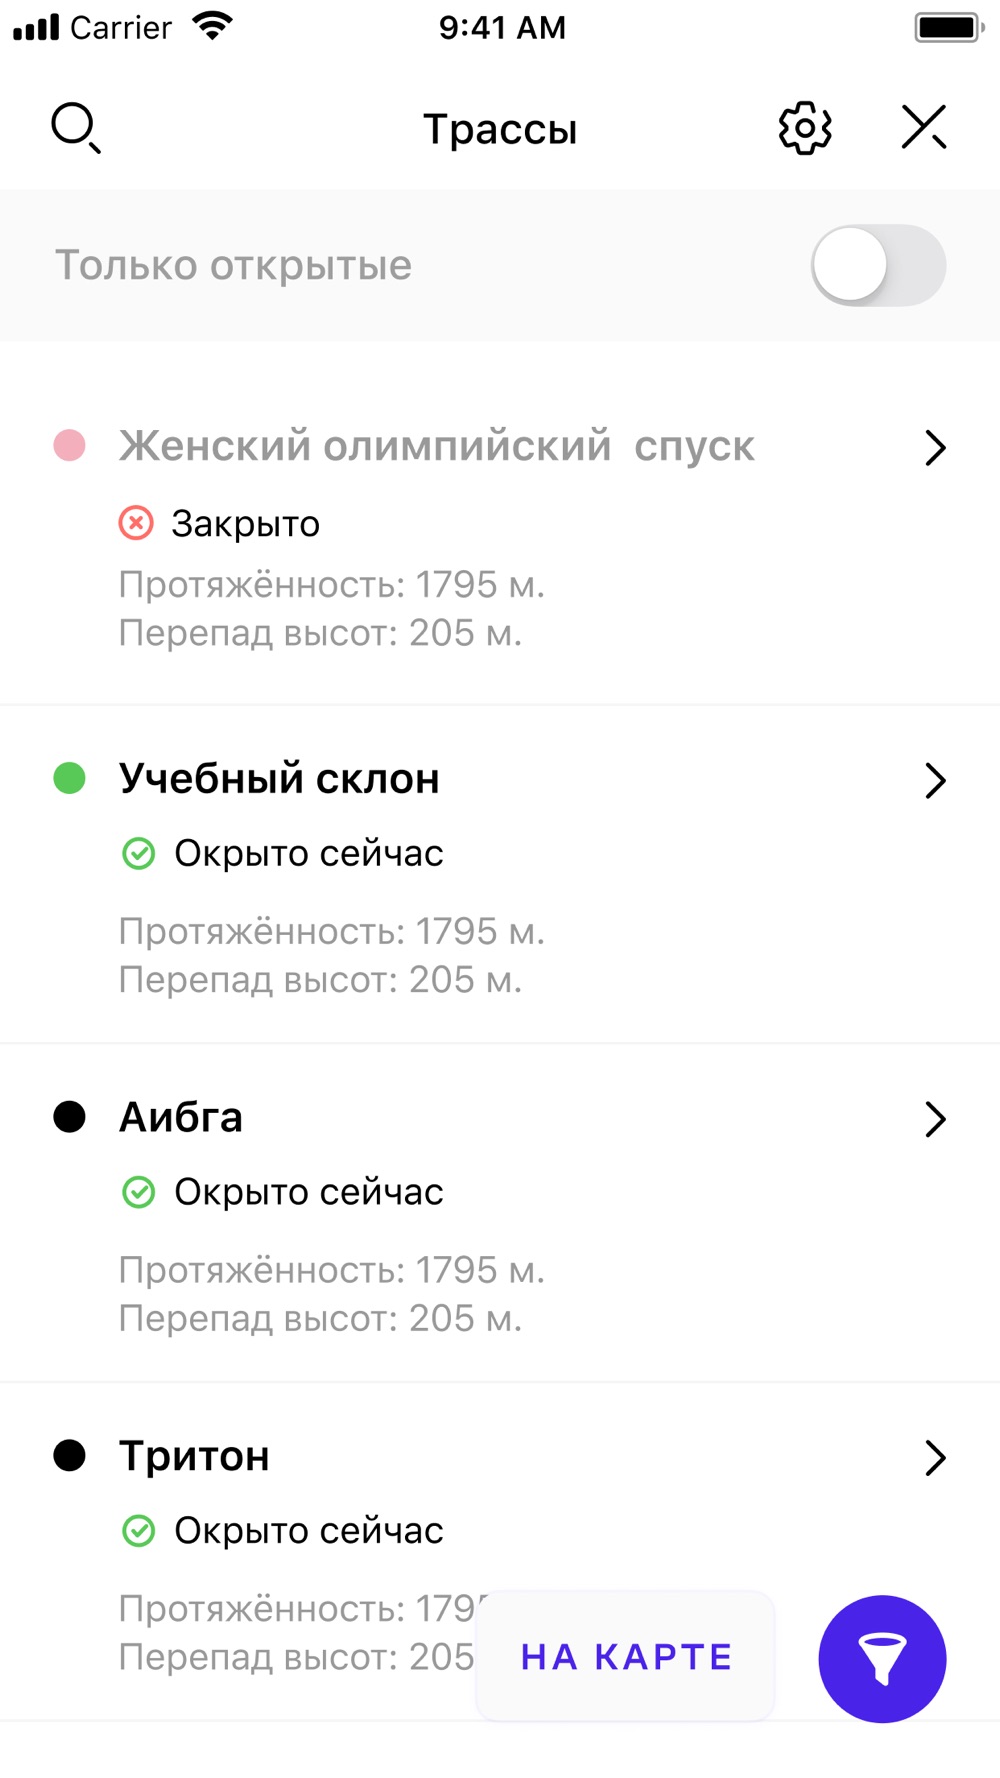Click the red closed status icon

(x=136, y=523)
